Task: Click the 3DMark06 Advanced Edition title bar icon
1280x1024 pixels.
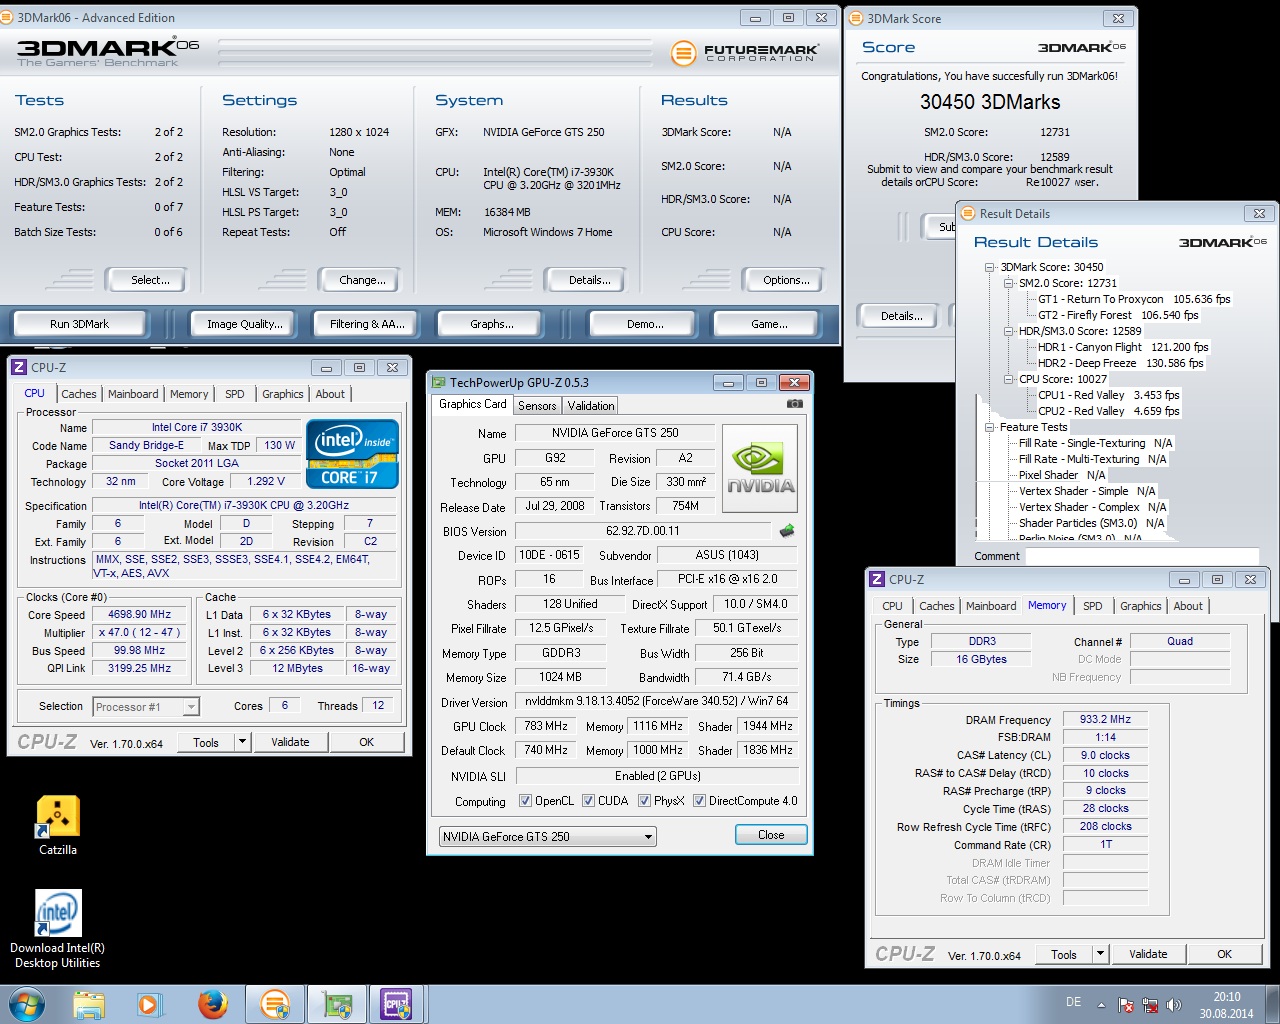Action: 8,18
